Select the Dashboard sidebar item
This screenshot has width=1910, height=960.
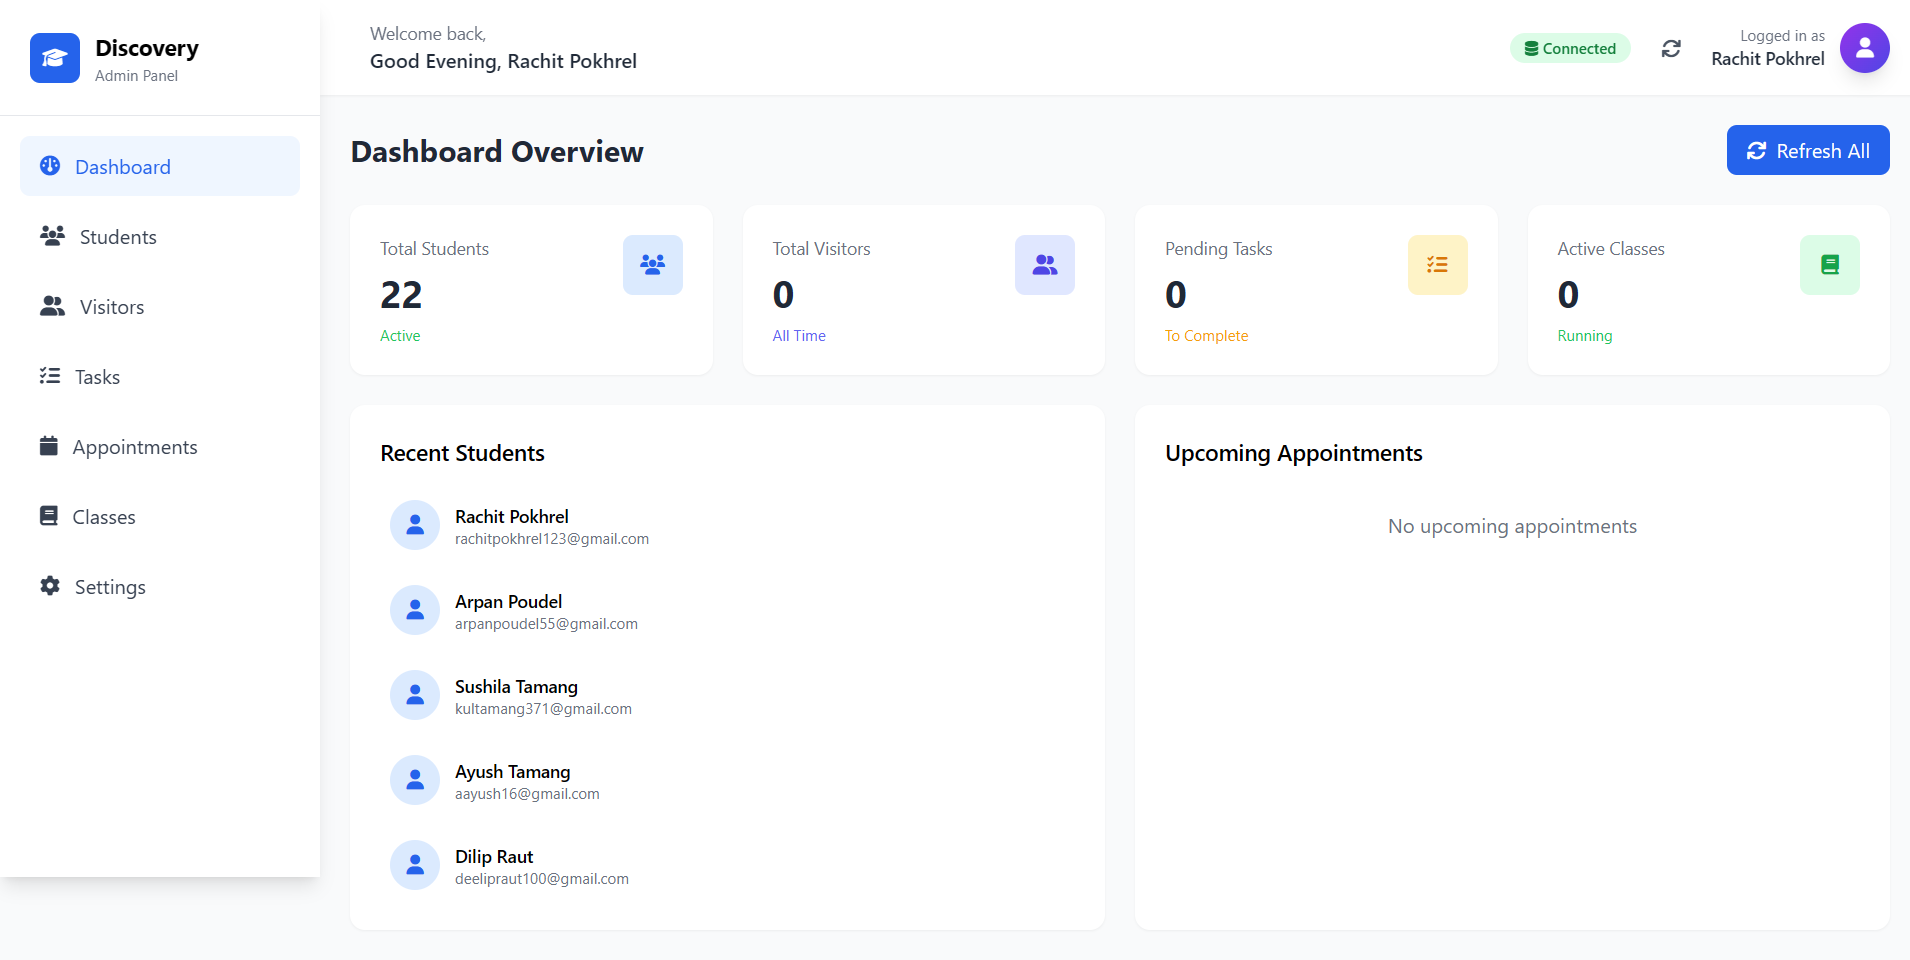click(122, 167)
